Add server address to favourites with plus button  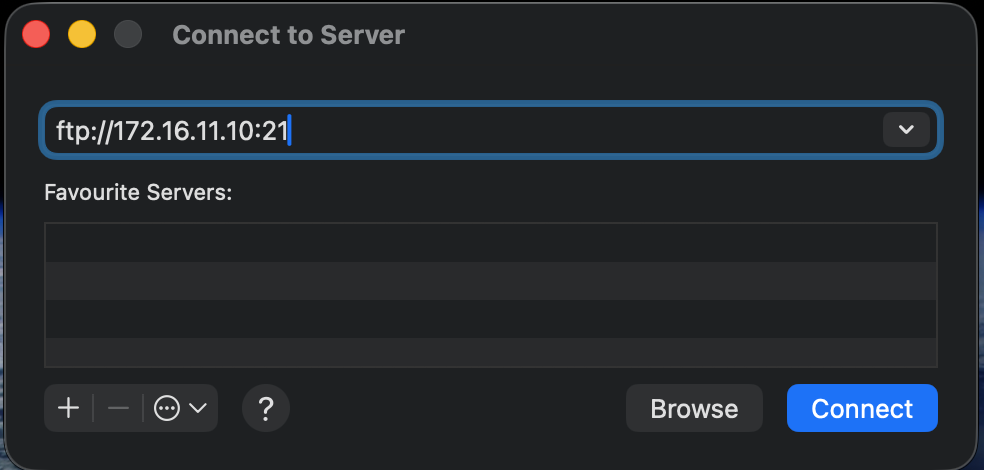point(69,408)
